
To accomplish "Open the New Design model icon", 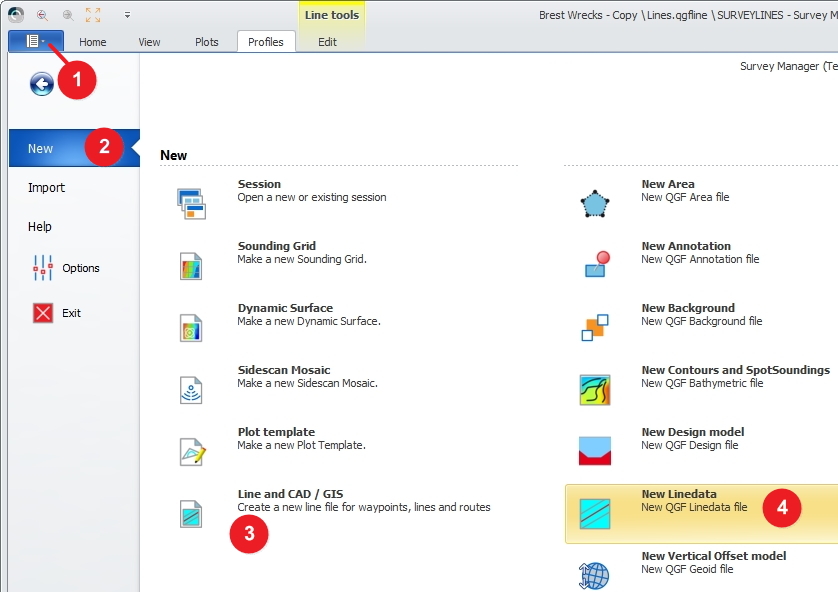I will (594, 451).
